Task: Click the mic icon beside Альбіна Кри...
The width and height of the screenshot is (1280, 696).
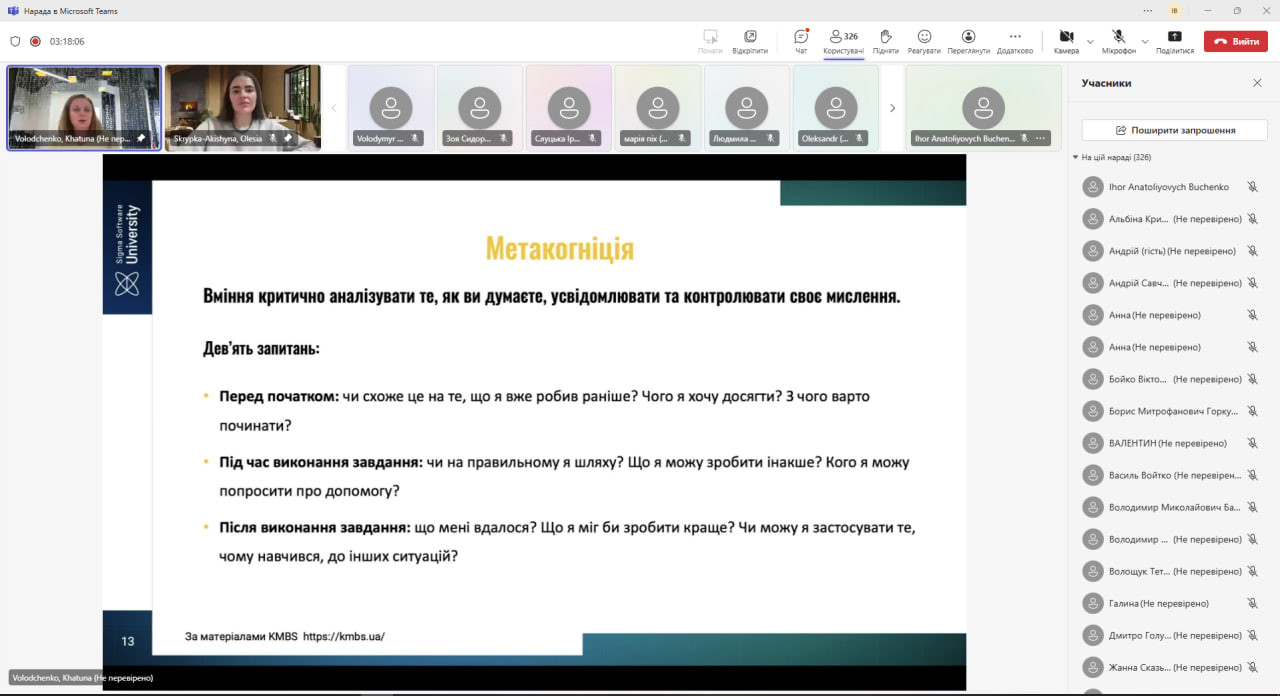Action: point(1252,219)
